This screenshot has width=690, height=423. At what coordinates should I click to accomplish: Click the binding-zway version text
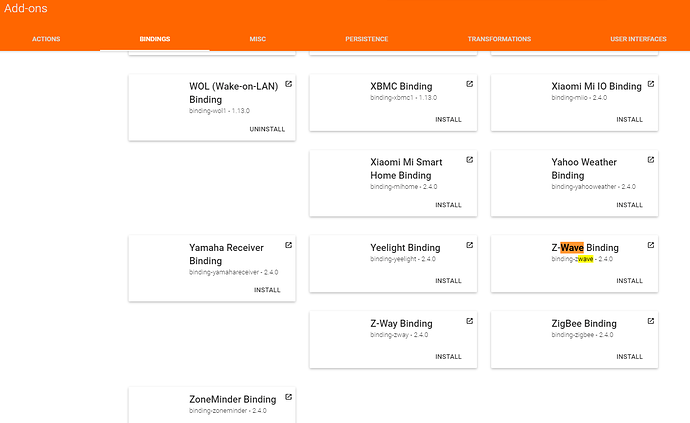[x=399, y=335]
